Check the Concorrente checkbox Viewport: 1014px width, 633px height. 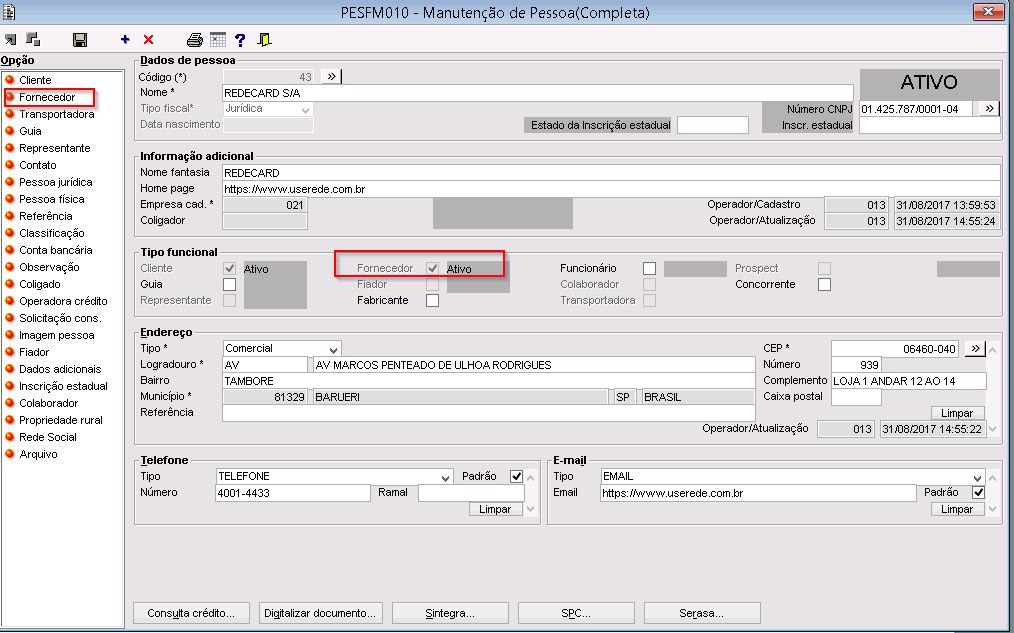point(825,284)
